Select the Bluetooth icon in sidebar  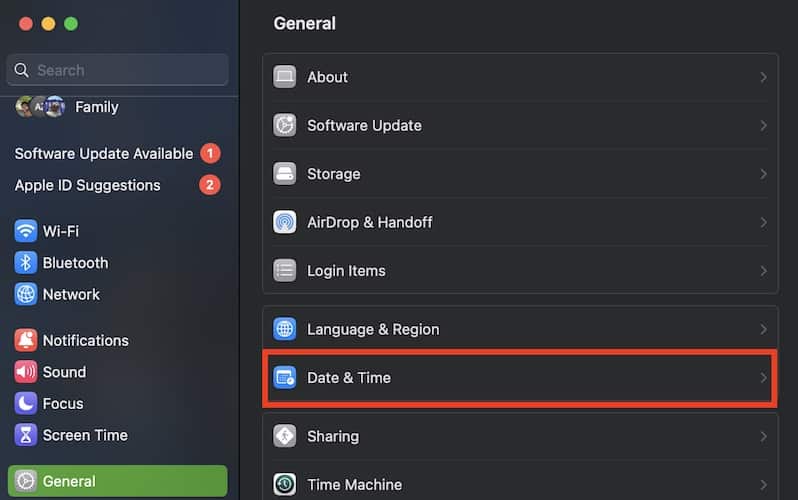(26, 263)
